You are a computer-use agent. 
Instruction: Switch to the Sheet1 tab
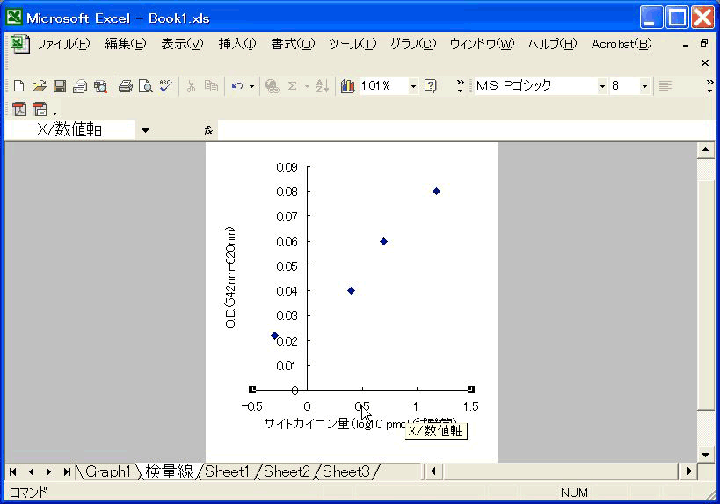227,472
